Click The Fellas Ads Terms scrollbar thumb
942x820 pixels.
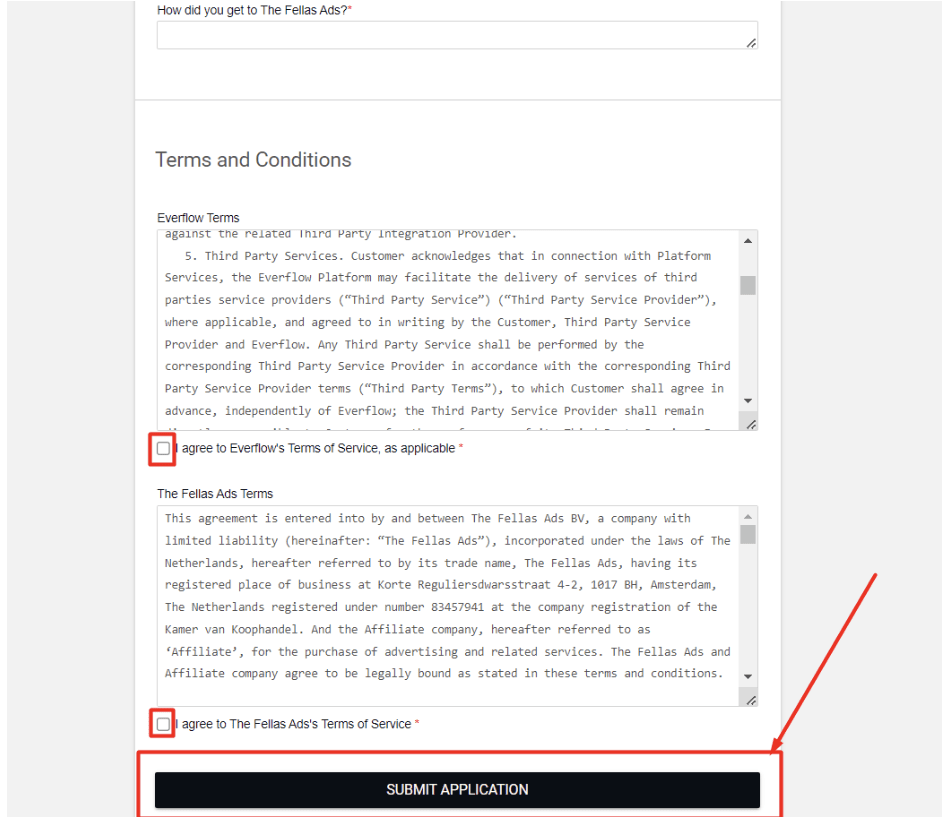(748, 534)
